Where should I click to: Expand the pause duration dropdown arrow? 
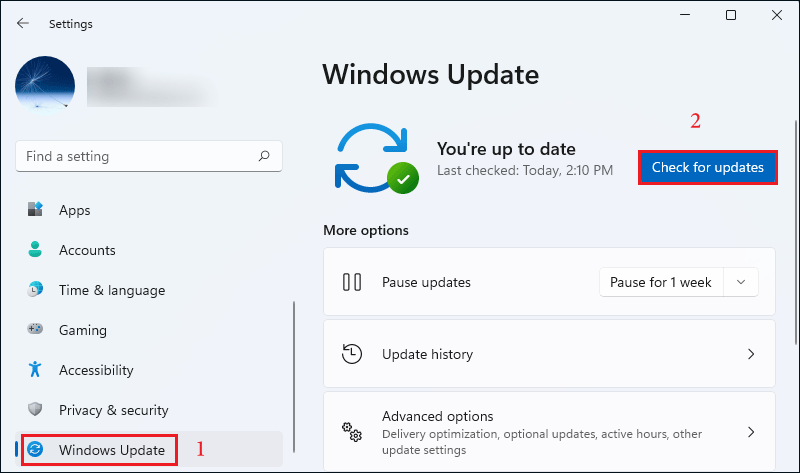[741, 282]
